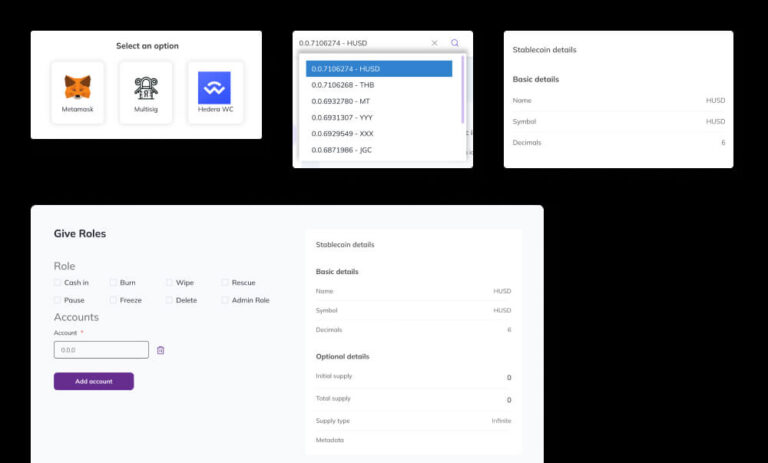Select the 0.0.7106268 - THB option
The image size is (768, 463).
click(x=379, y=85)
